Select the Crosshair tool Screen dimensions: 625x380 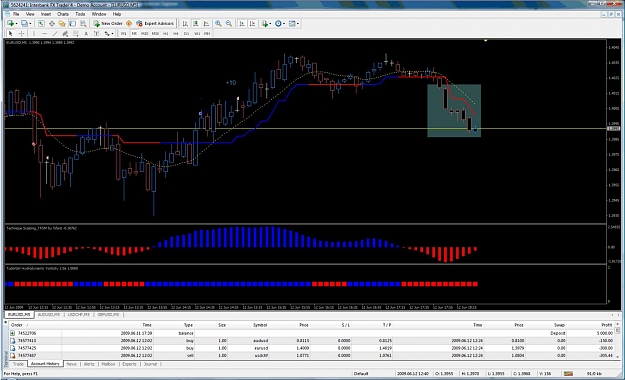(21, 33)
